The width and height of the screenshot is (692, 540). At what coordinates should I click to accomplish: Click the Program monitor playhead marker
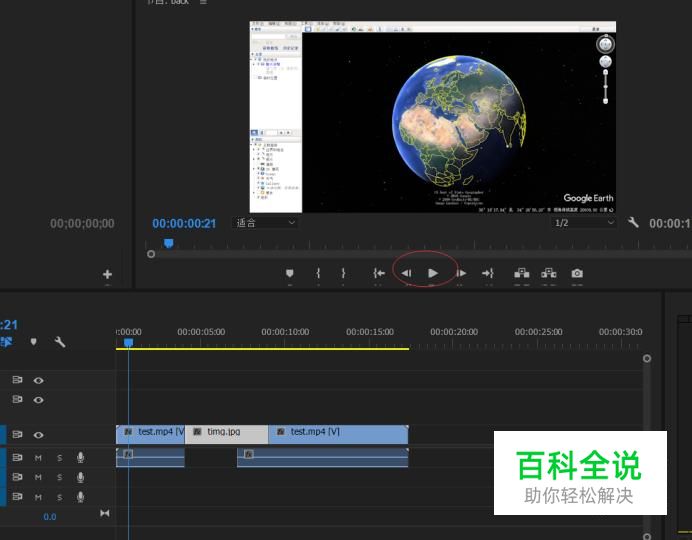(x=169, y=243)
